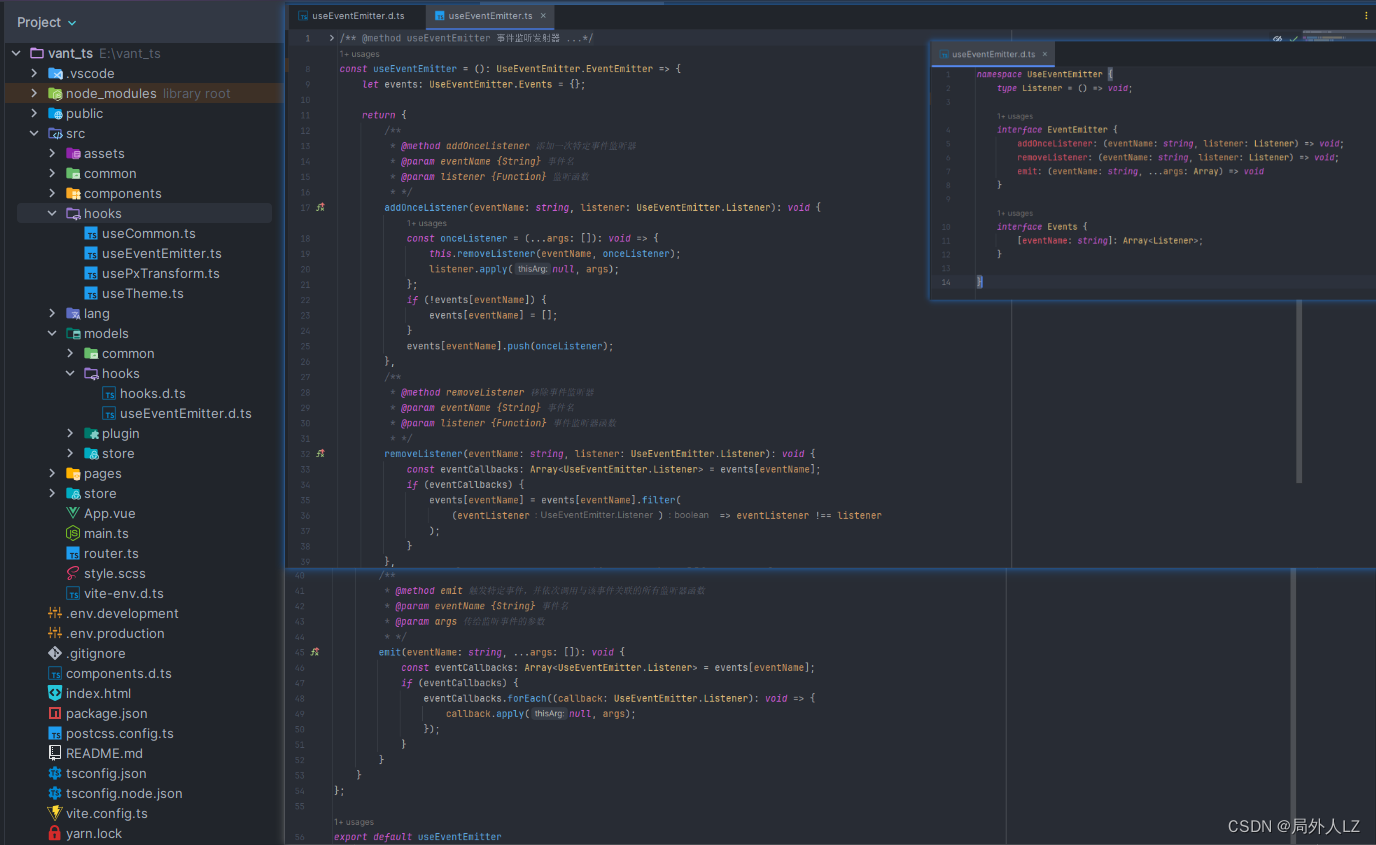This screenshot has width=1376, height=845.
Task: Click '1+ usages' hint above export default
Action: [354, 822]
